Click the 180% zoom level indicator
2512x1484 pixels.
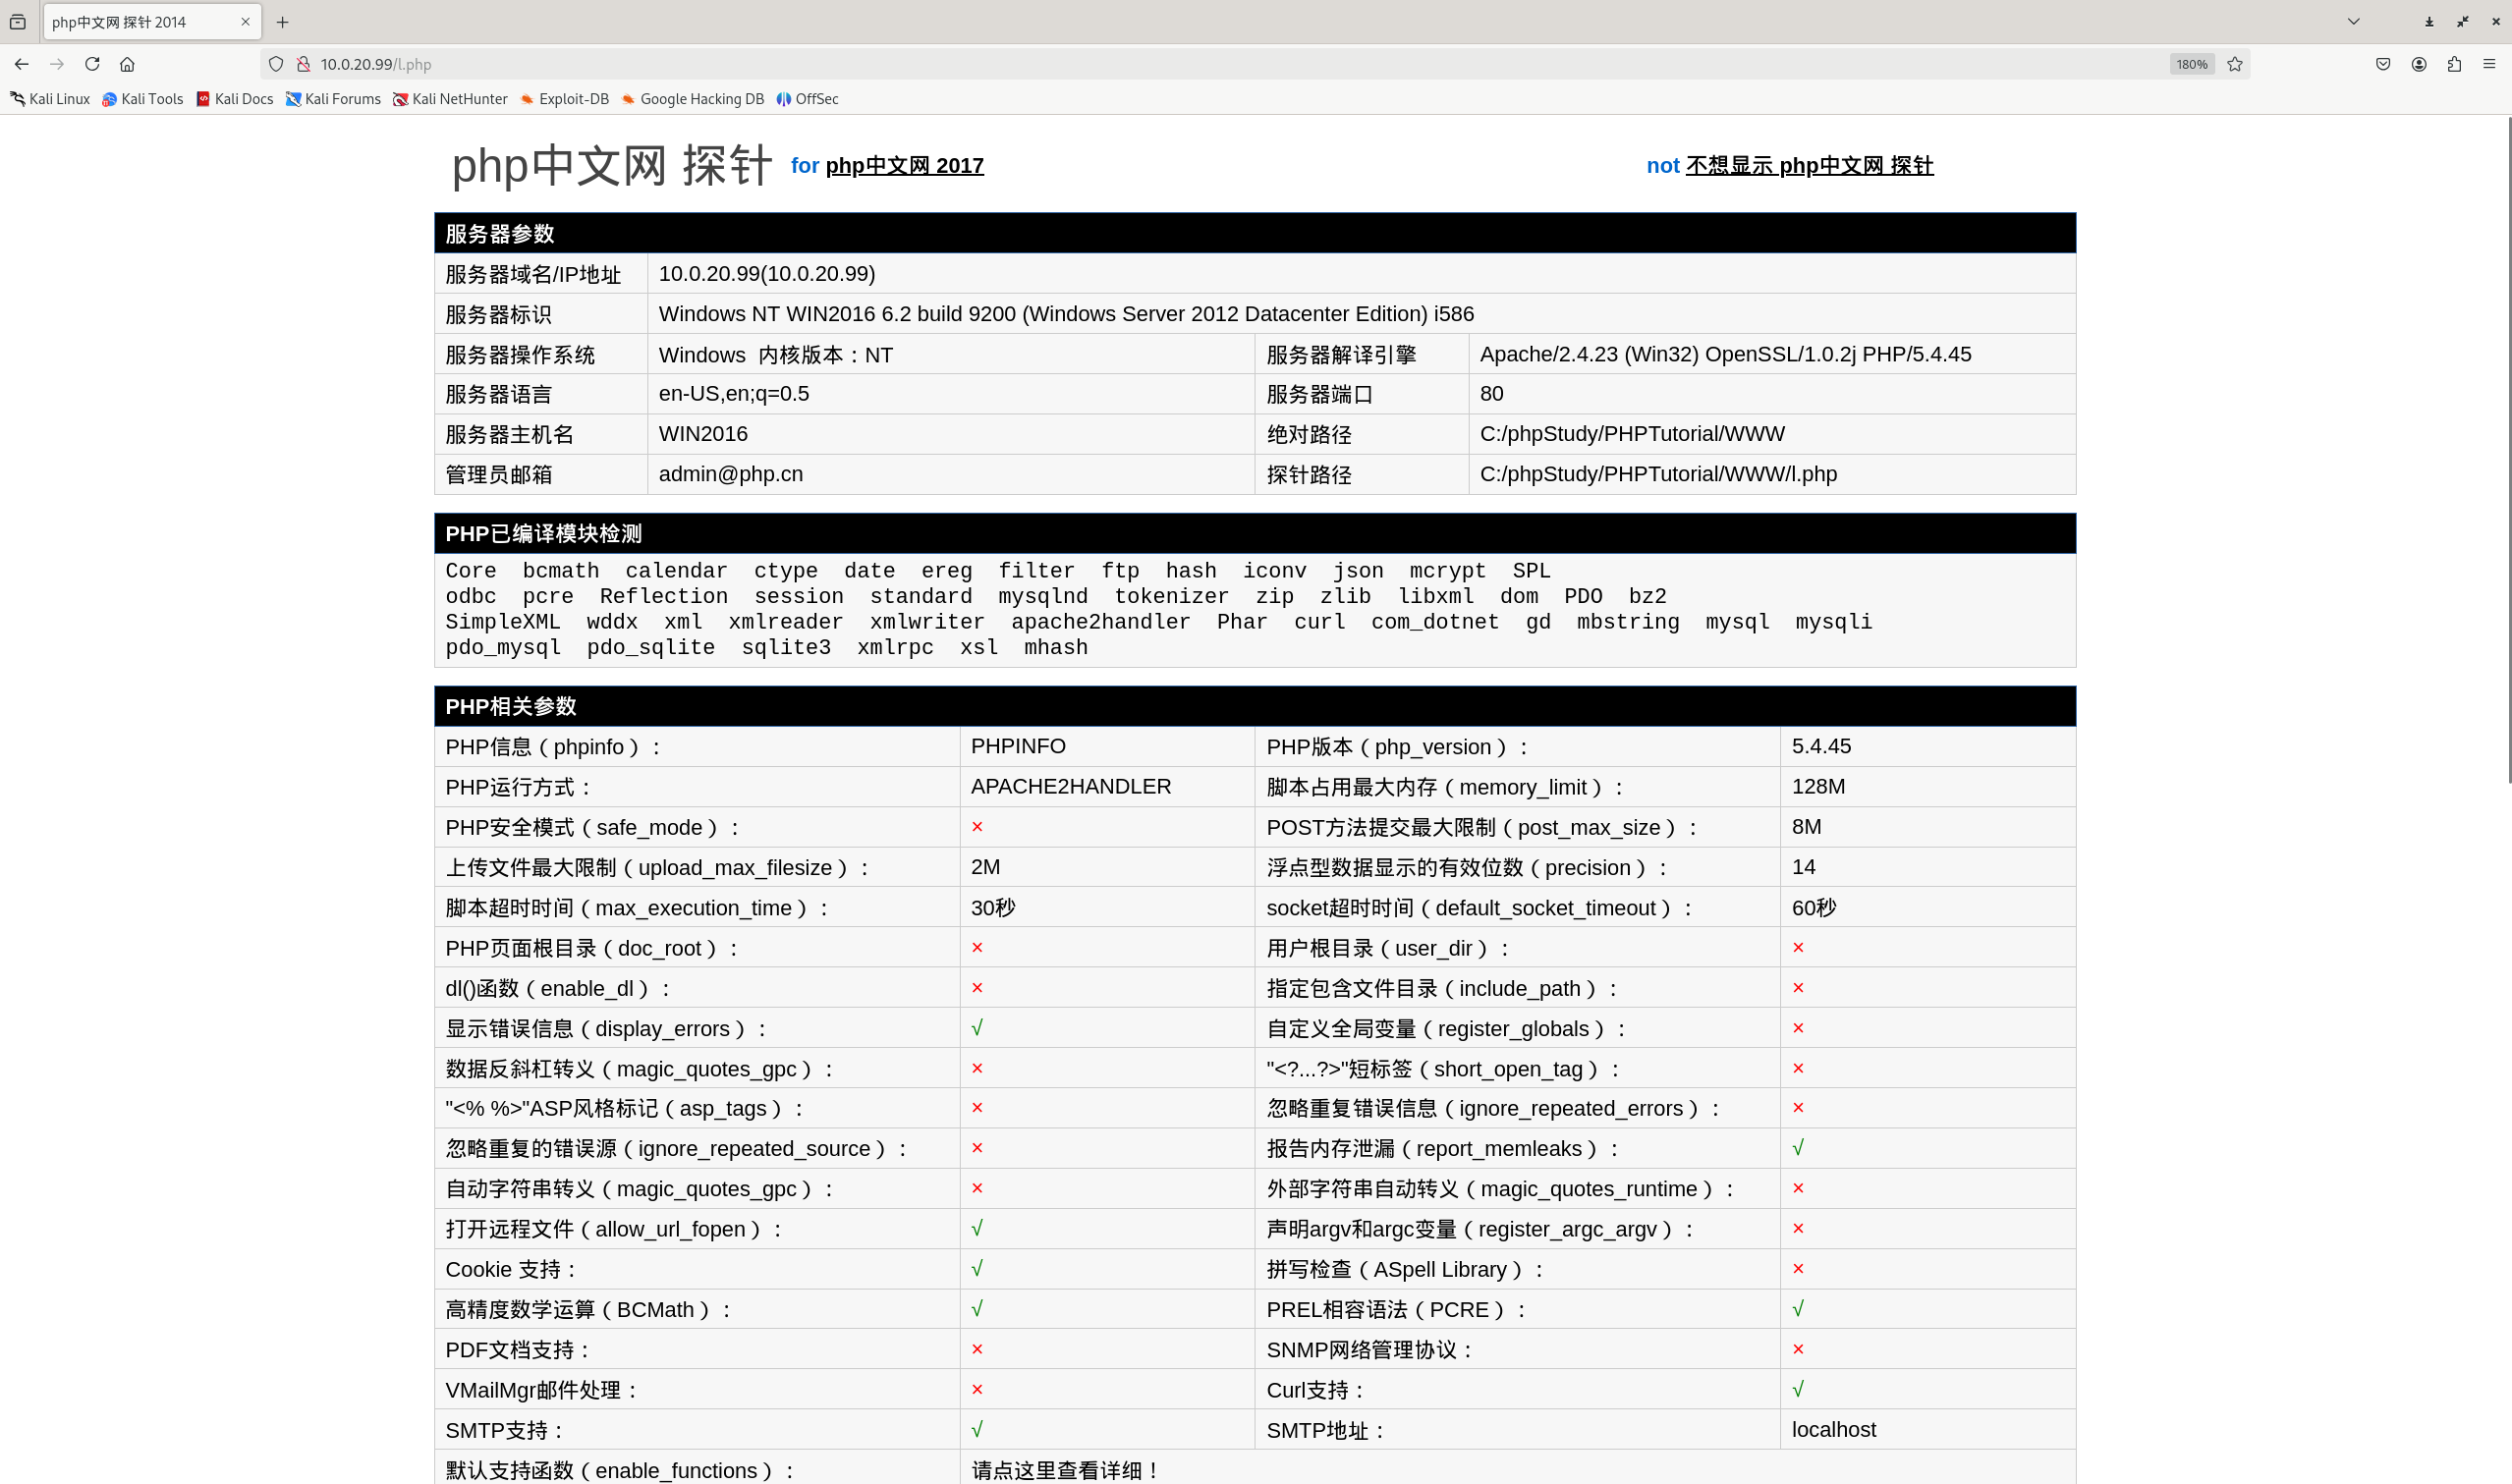click(2192, 64)
